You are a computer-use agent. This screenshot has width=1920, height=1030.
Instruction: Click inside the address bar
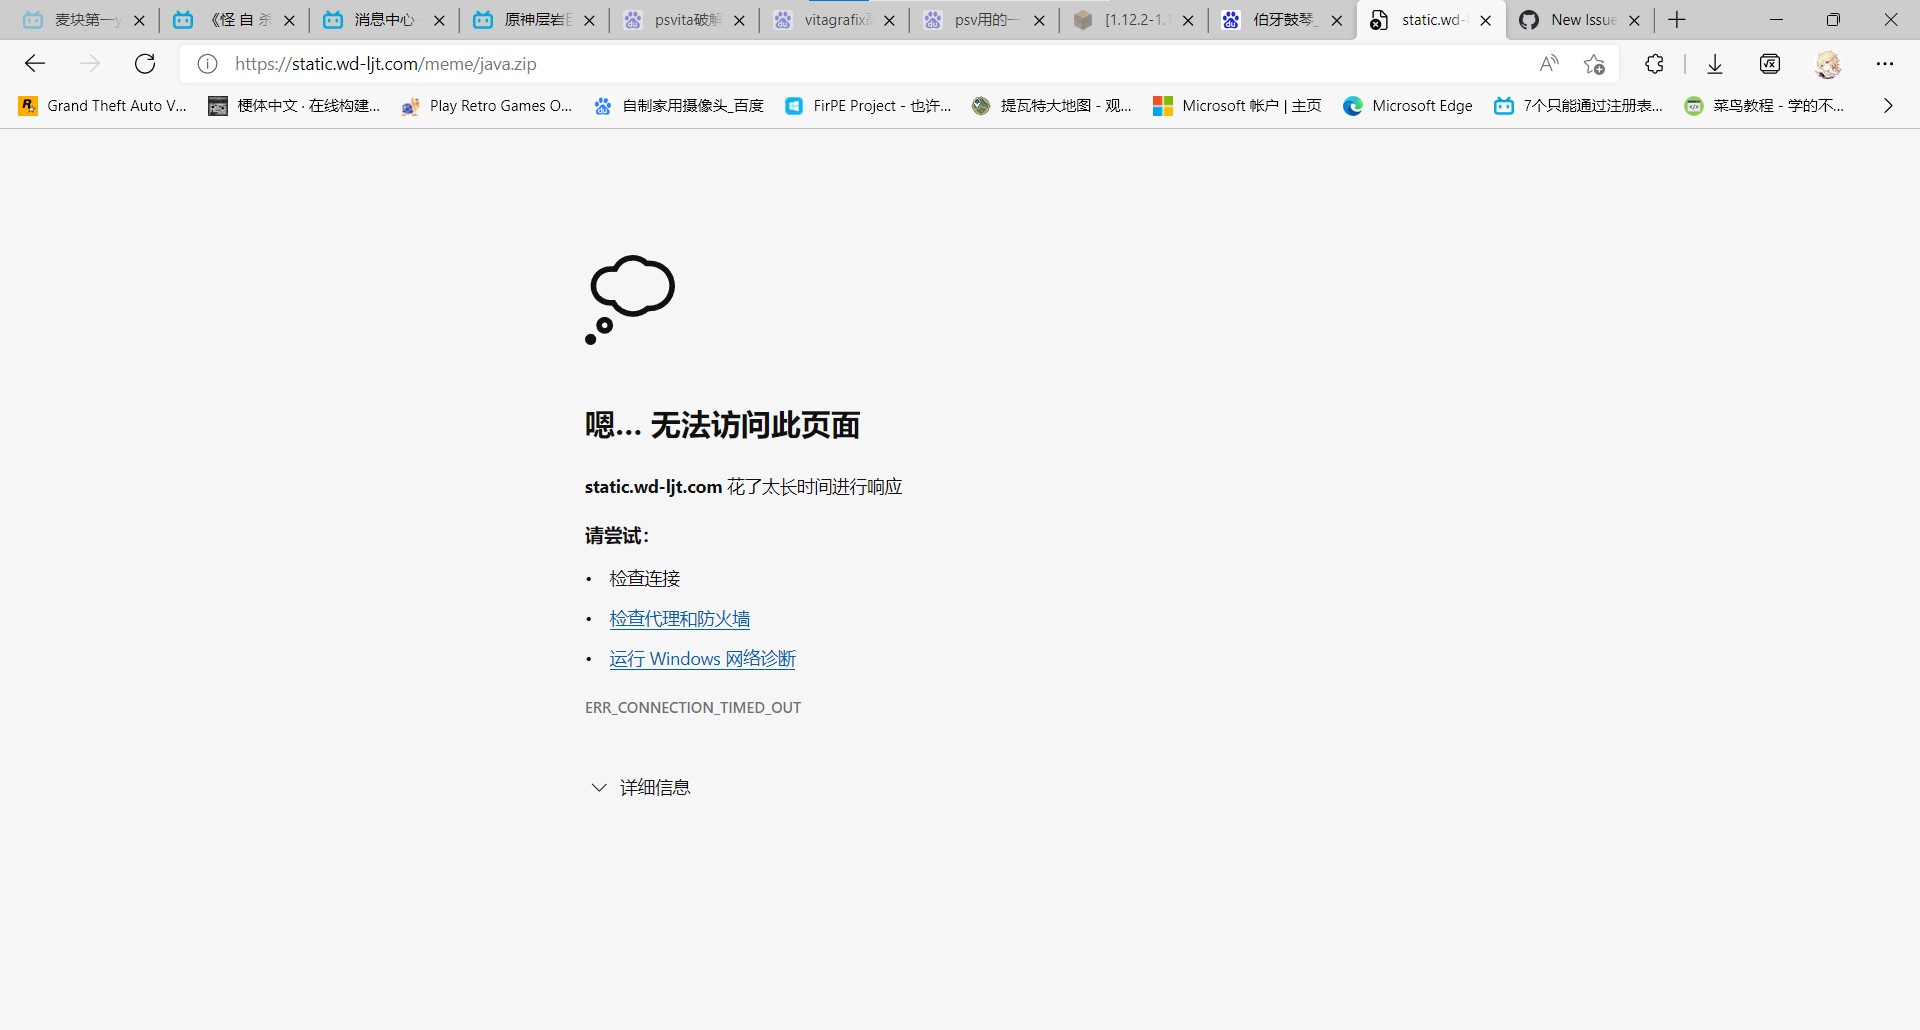click(700, 63)
